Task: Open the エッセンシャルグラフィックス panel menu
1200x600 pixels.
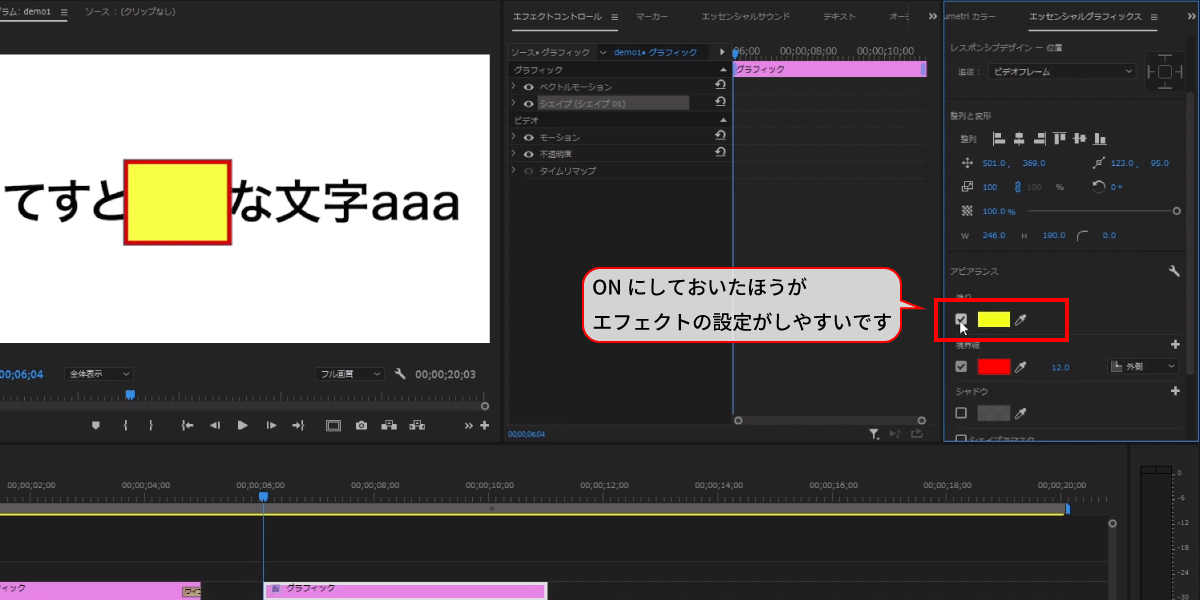Action: pyautogui.click(x=1153, y=17)
